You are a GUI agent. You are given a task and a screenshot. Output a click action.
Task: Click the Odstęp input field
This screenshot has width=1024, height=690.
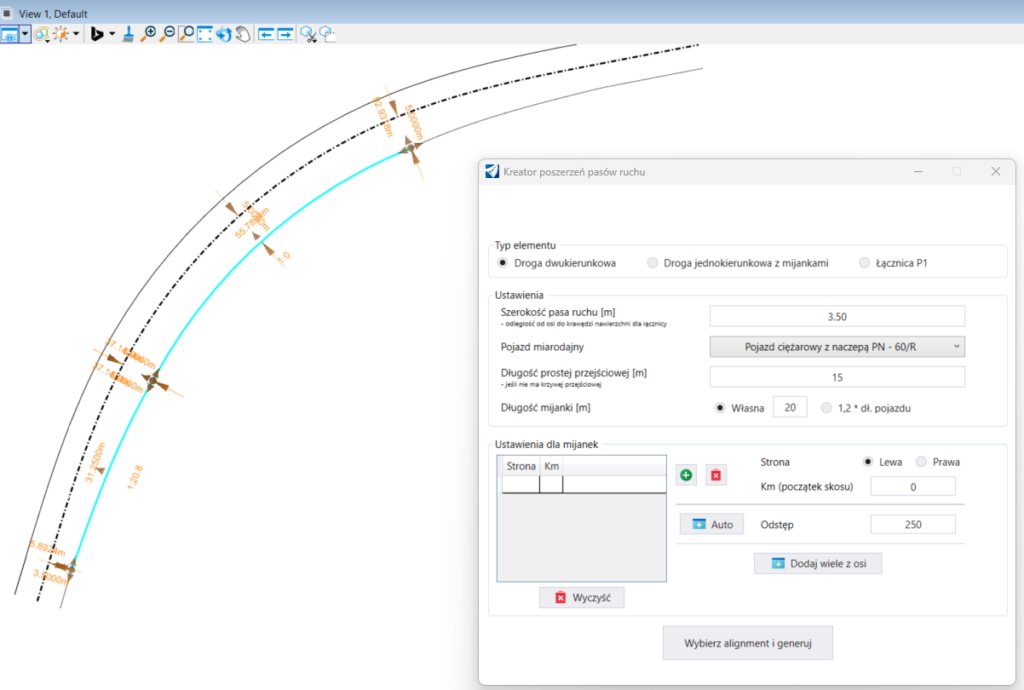tap(912, 525)
